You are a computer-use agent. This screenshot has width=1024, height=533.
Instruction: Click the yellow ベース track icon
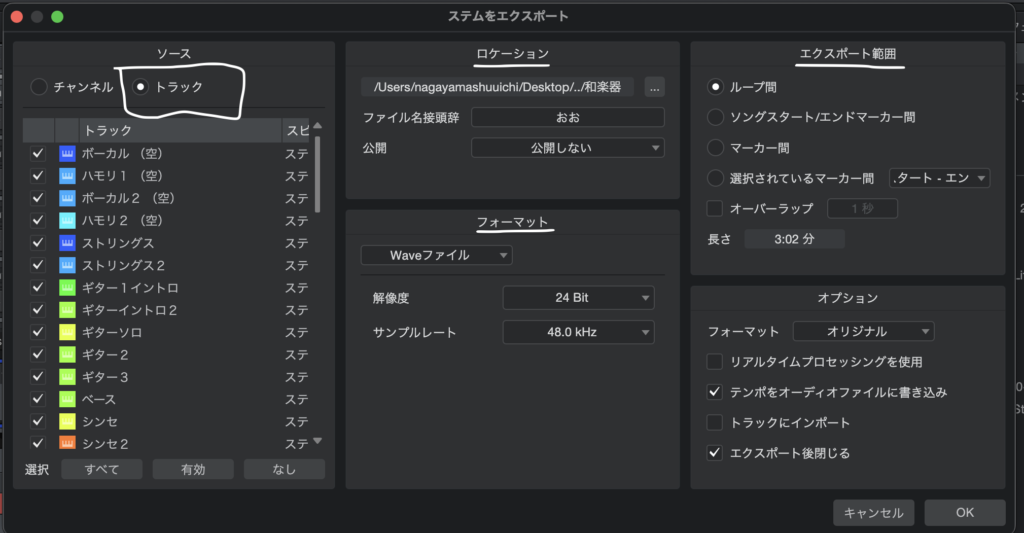click(67, 399)
